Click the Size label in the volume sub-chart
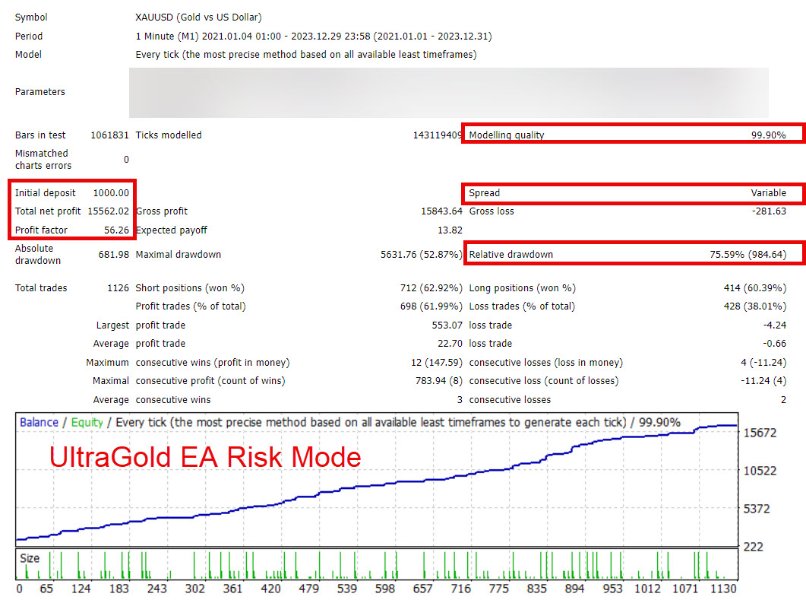The image size is (806, 600). point(29,558)
